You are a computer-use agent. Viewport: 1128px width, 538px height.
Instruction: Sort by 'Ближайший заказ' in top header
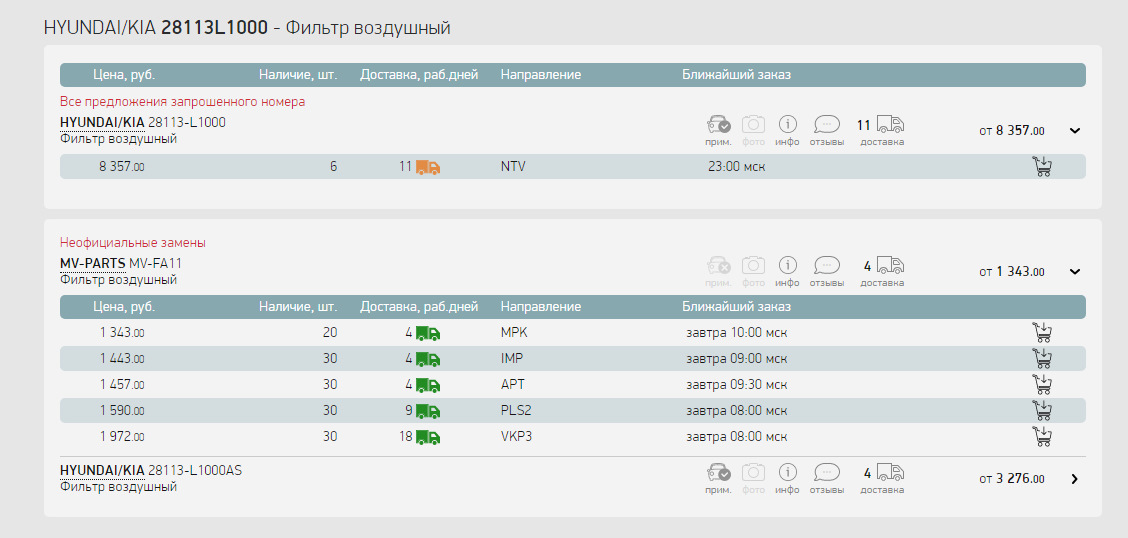tap(737, 75)
